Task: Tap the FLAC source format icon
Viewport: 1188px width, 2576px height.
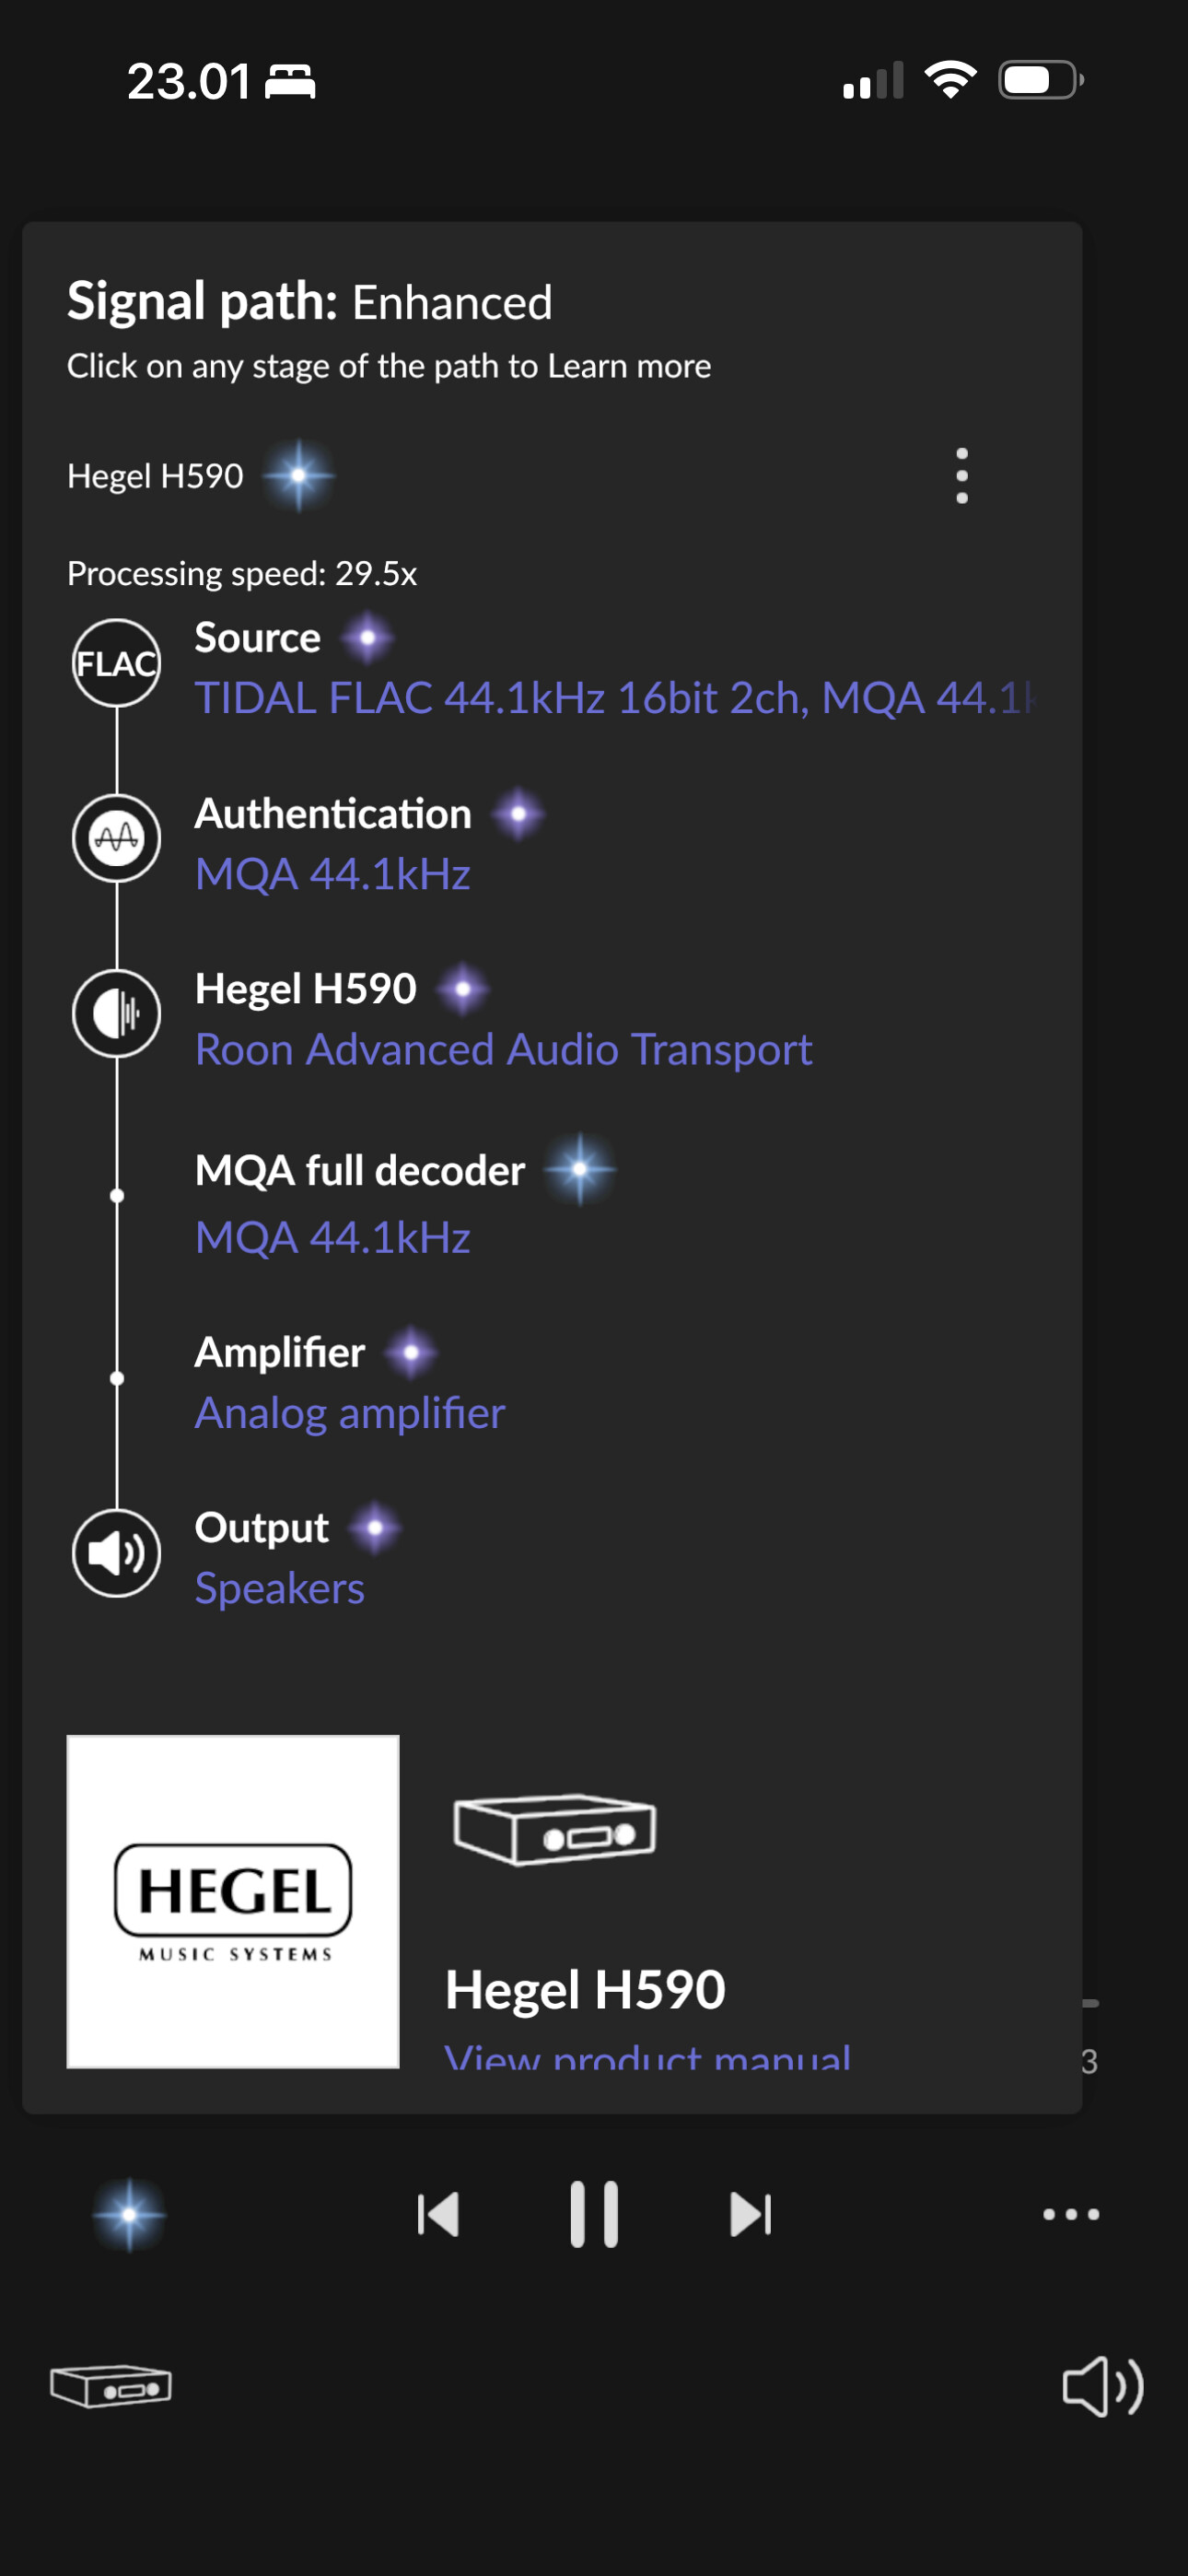Action: tap(116, 663)
